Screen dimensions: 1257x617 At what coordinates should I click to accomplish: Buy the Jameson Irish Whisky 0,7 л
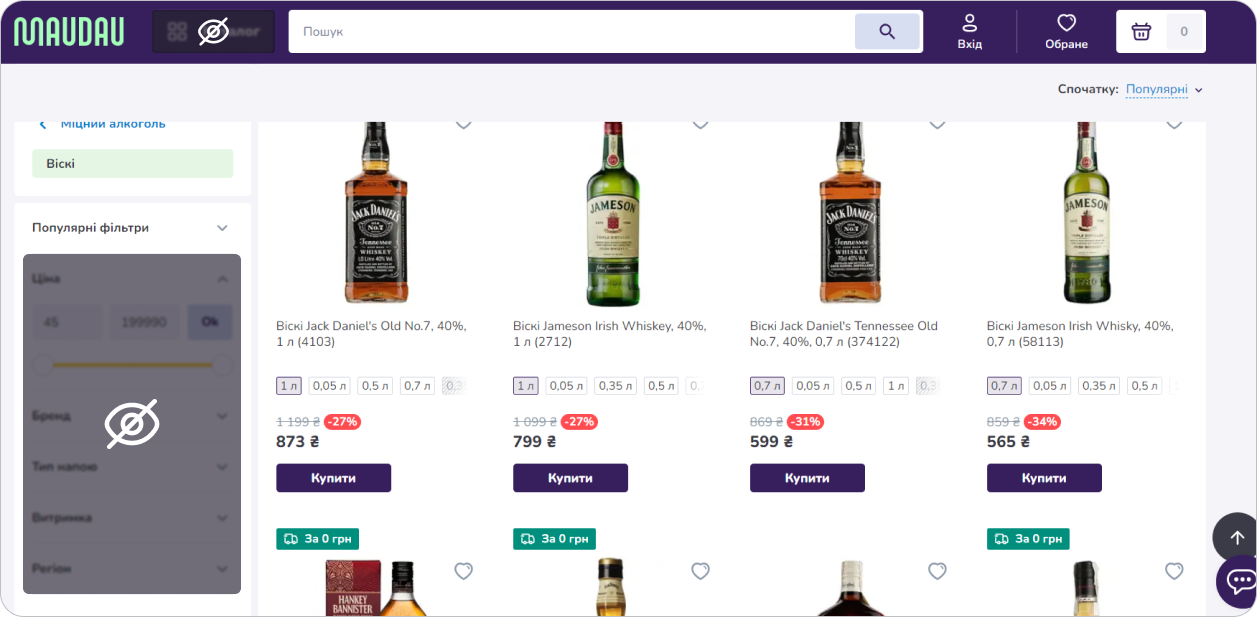pyautogui.click(x=1043, y=478)
